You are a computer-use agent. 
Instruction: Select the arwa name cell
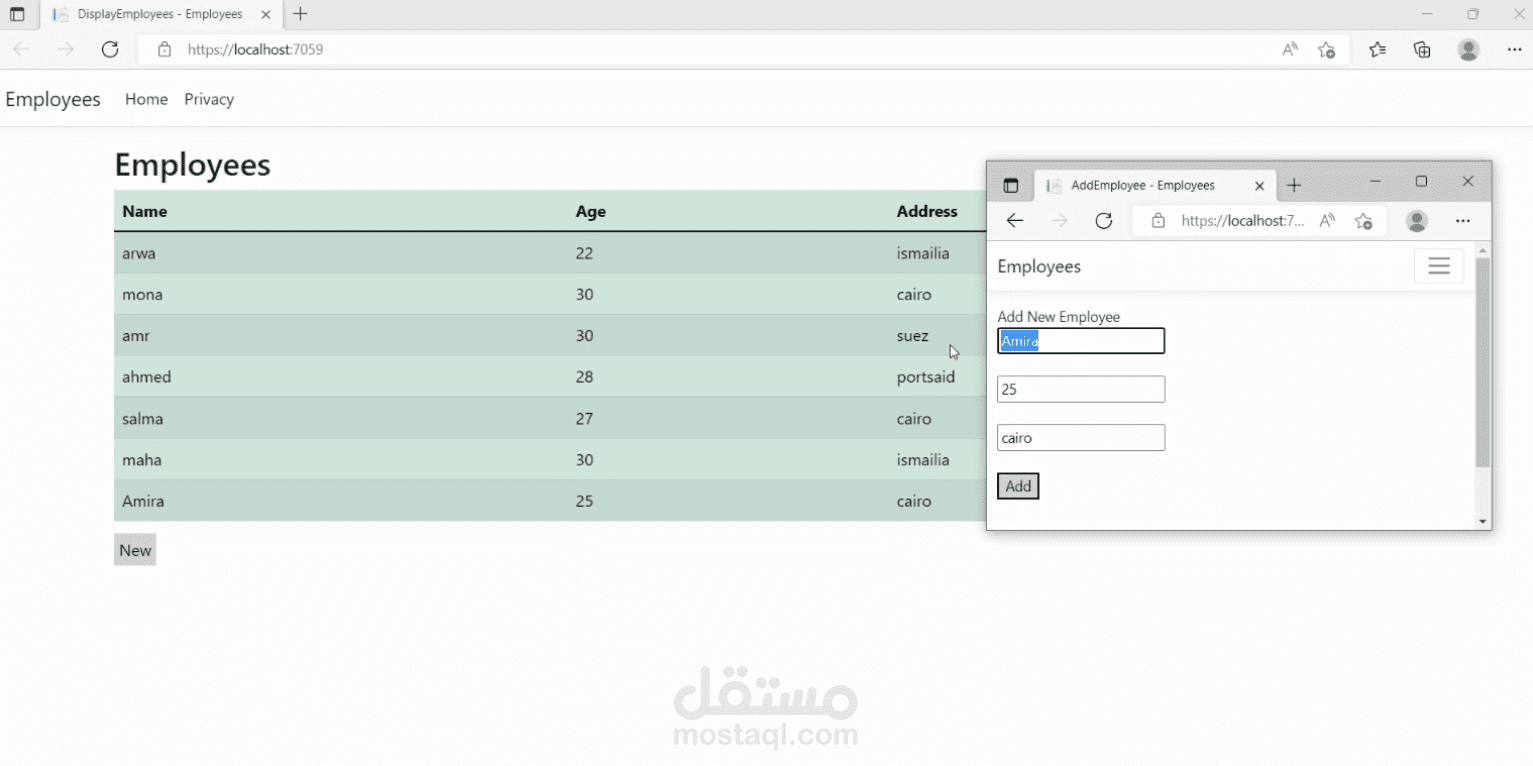tap(139, 253)
